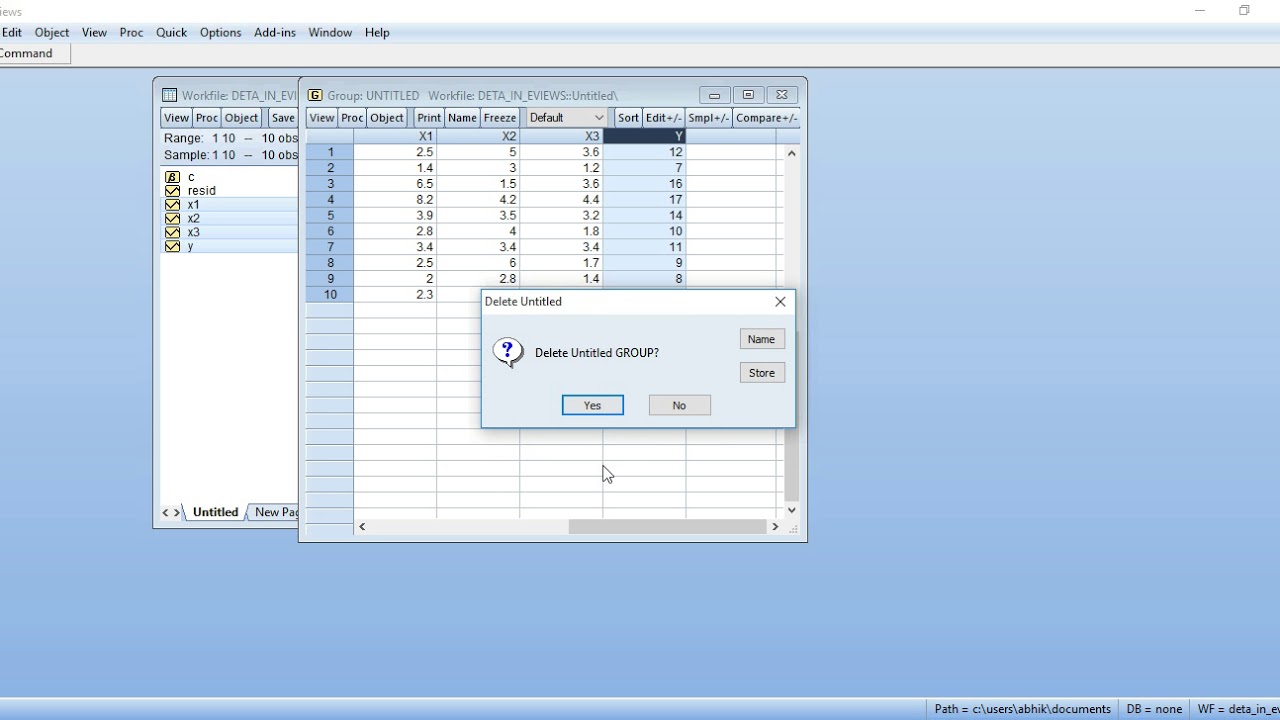Select the y series icon in workfile
The height and width of the screenshot is (720, 1280).
172,247
